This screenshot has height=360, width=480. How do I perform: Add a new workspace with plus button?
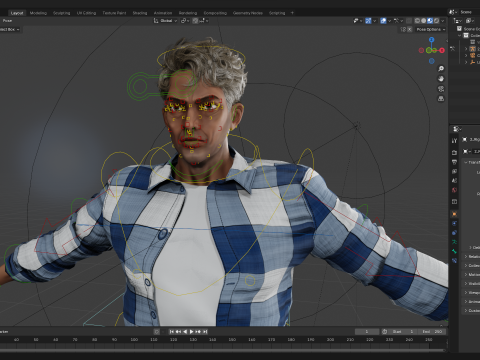[292, 13]
